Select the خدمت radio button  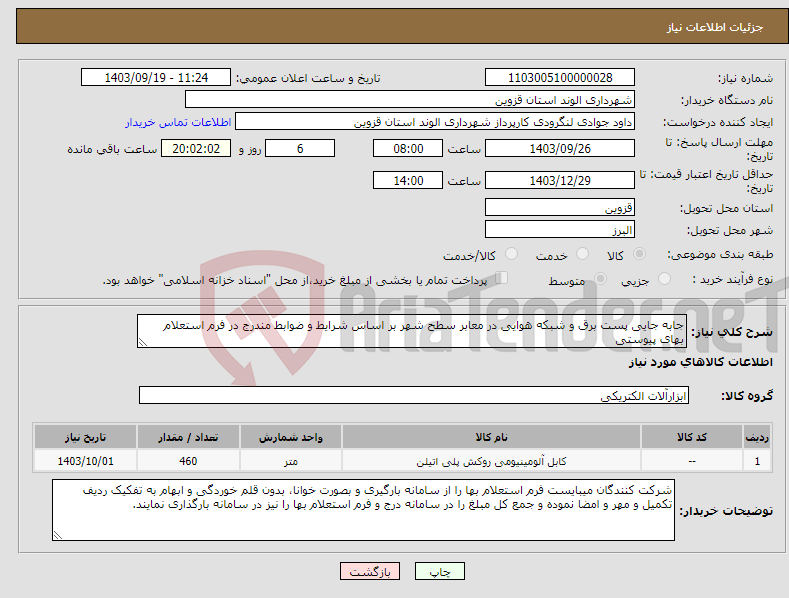(x=582, y=254)
